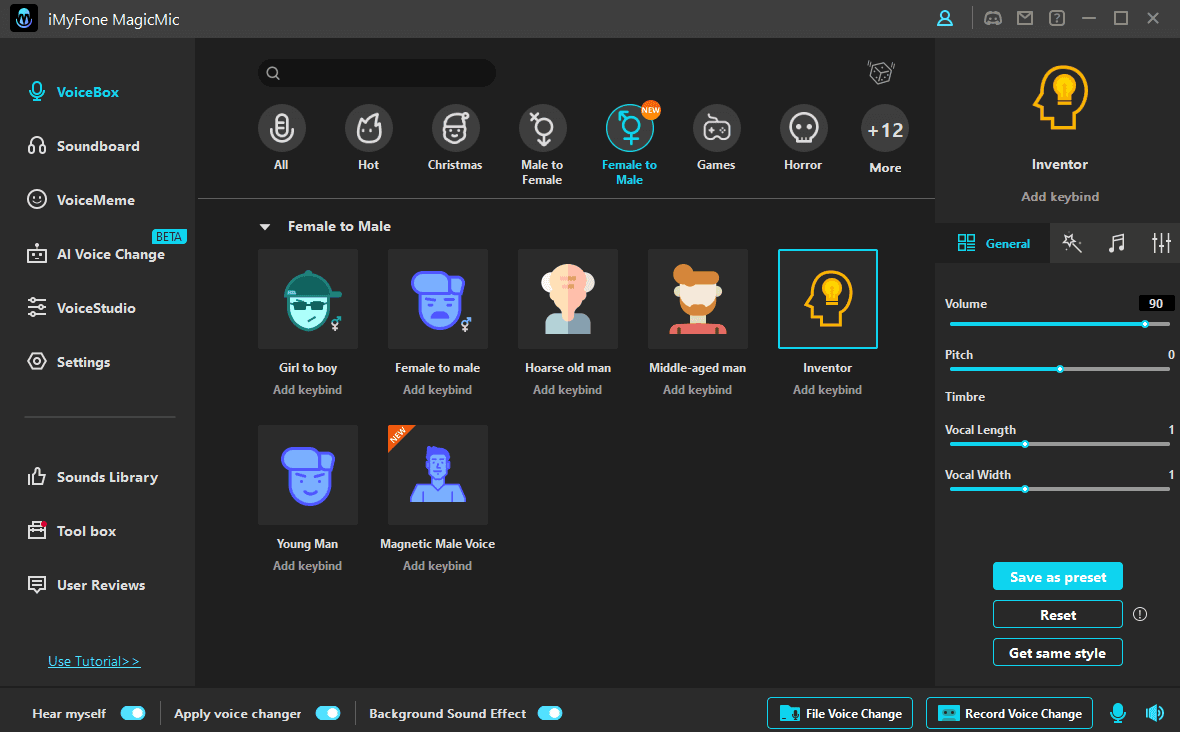Image resolution: width=1180 pixels, height=732 pixels.
Task: Click the voice search field
Action: (x=377, y=73)
